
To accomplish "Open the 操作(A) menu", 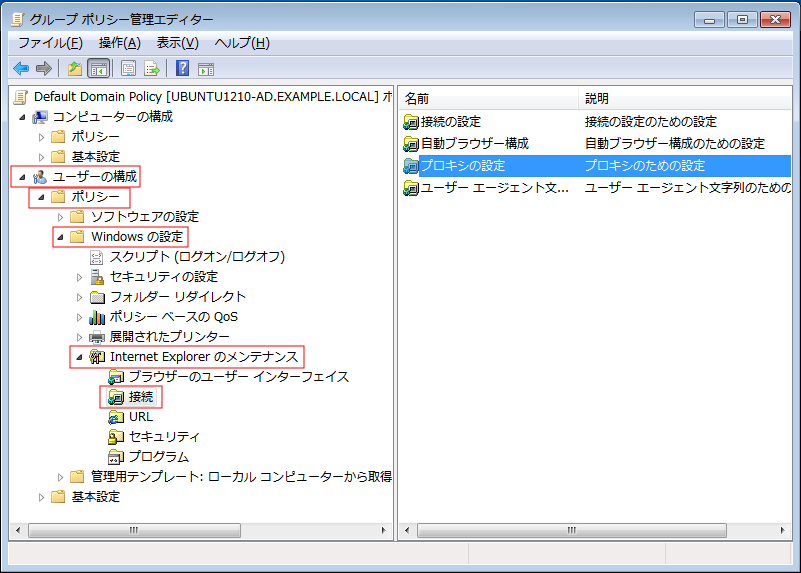I will pyautogui.click(x=119, y=43).
